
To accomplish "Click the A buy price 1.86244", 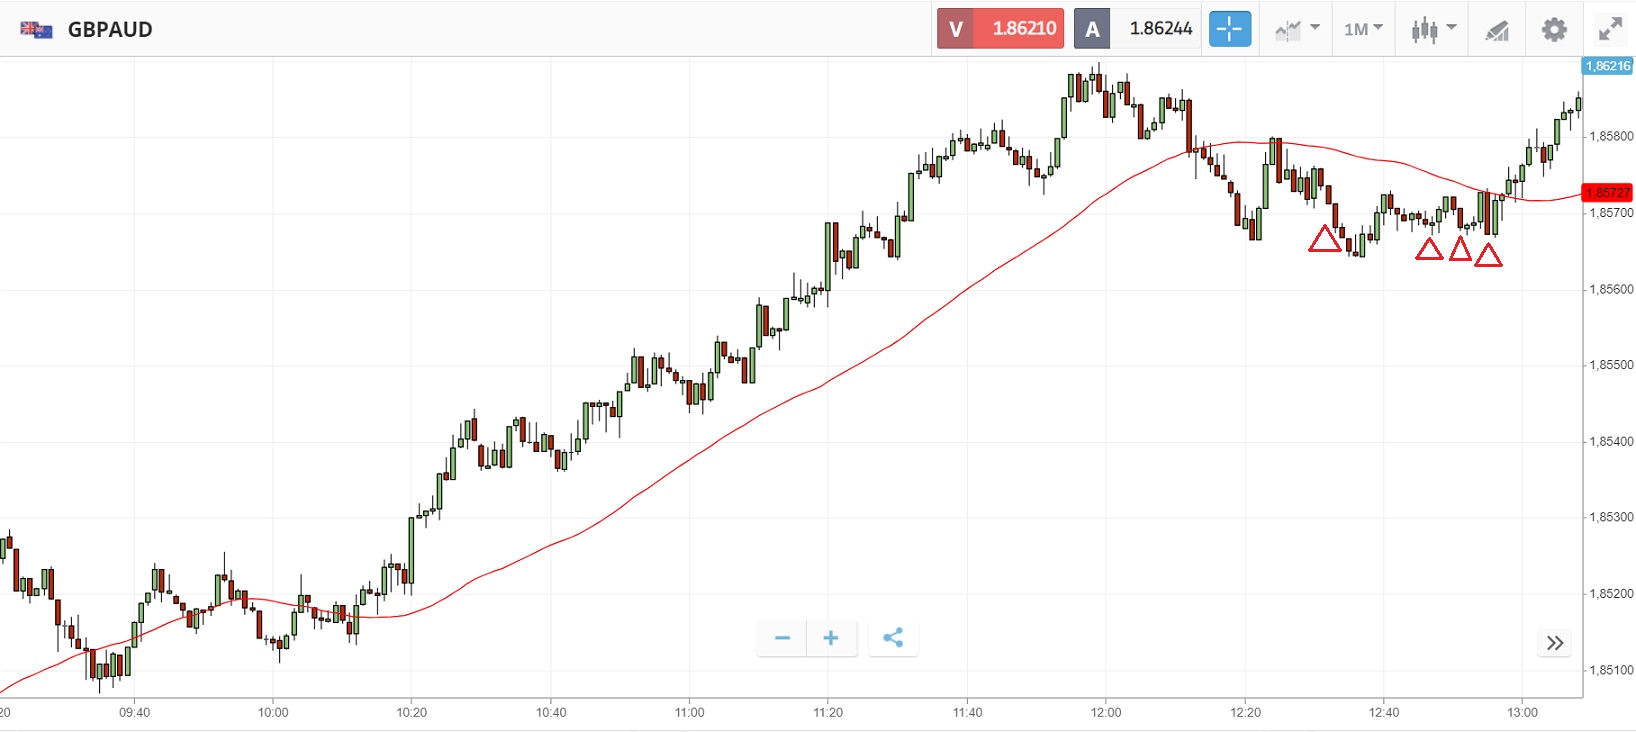I will (x=1137, y=29).
